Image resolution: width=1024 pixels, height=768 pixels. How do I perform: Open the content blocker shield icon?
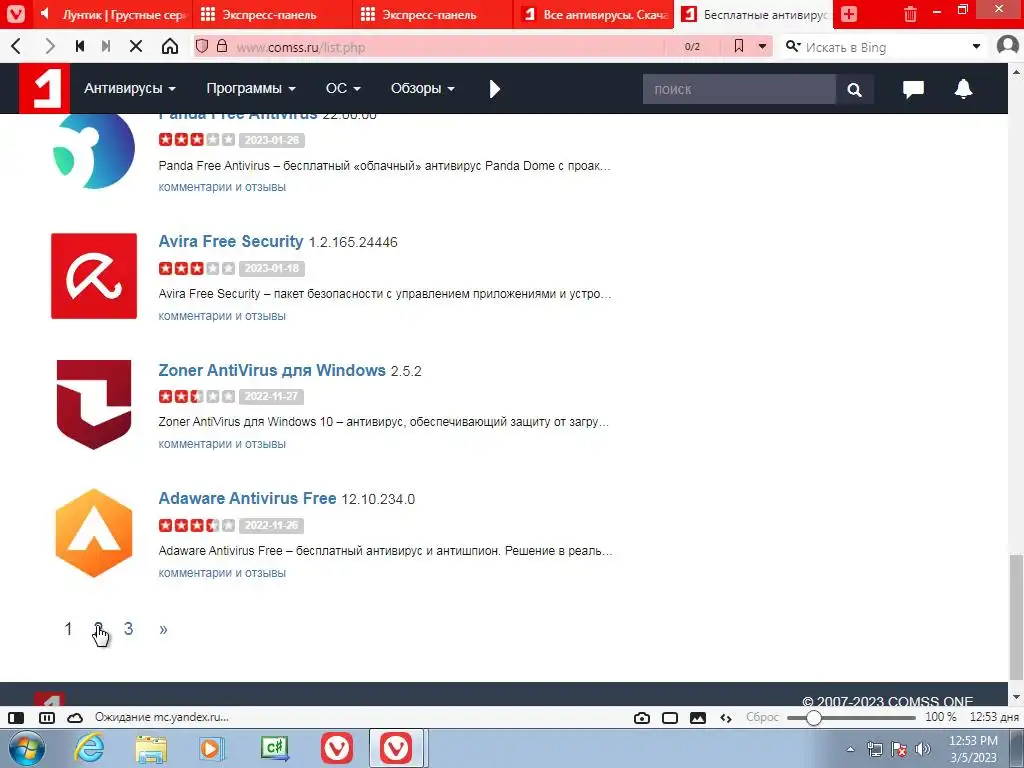(x=202, y=46)
